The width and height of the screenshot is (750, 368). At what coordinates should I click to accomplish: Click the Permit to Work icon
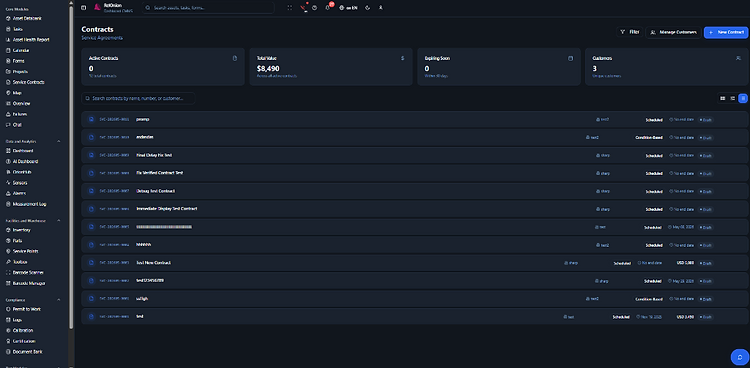click(x=8, y=309)
